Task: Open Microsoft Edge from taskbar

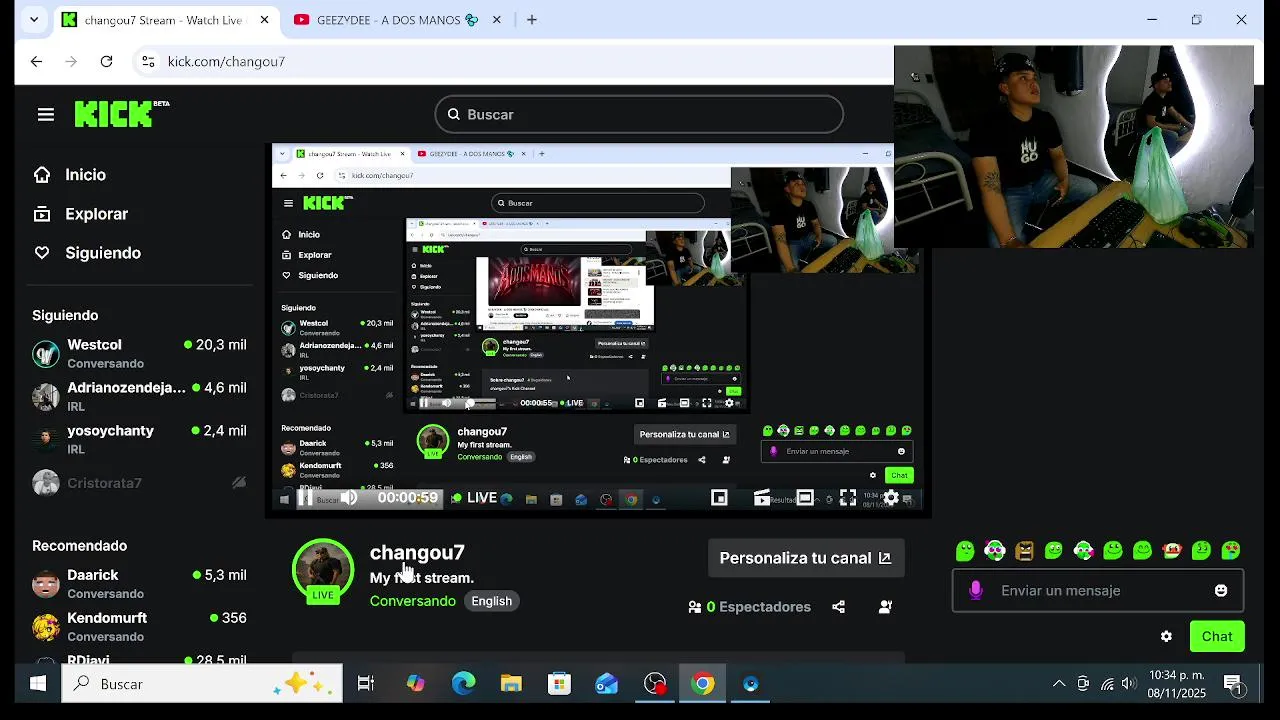Action: coord(463,684)
